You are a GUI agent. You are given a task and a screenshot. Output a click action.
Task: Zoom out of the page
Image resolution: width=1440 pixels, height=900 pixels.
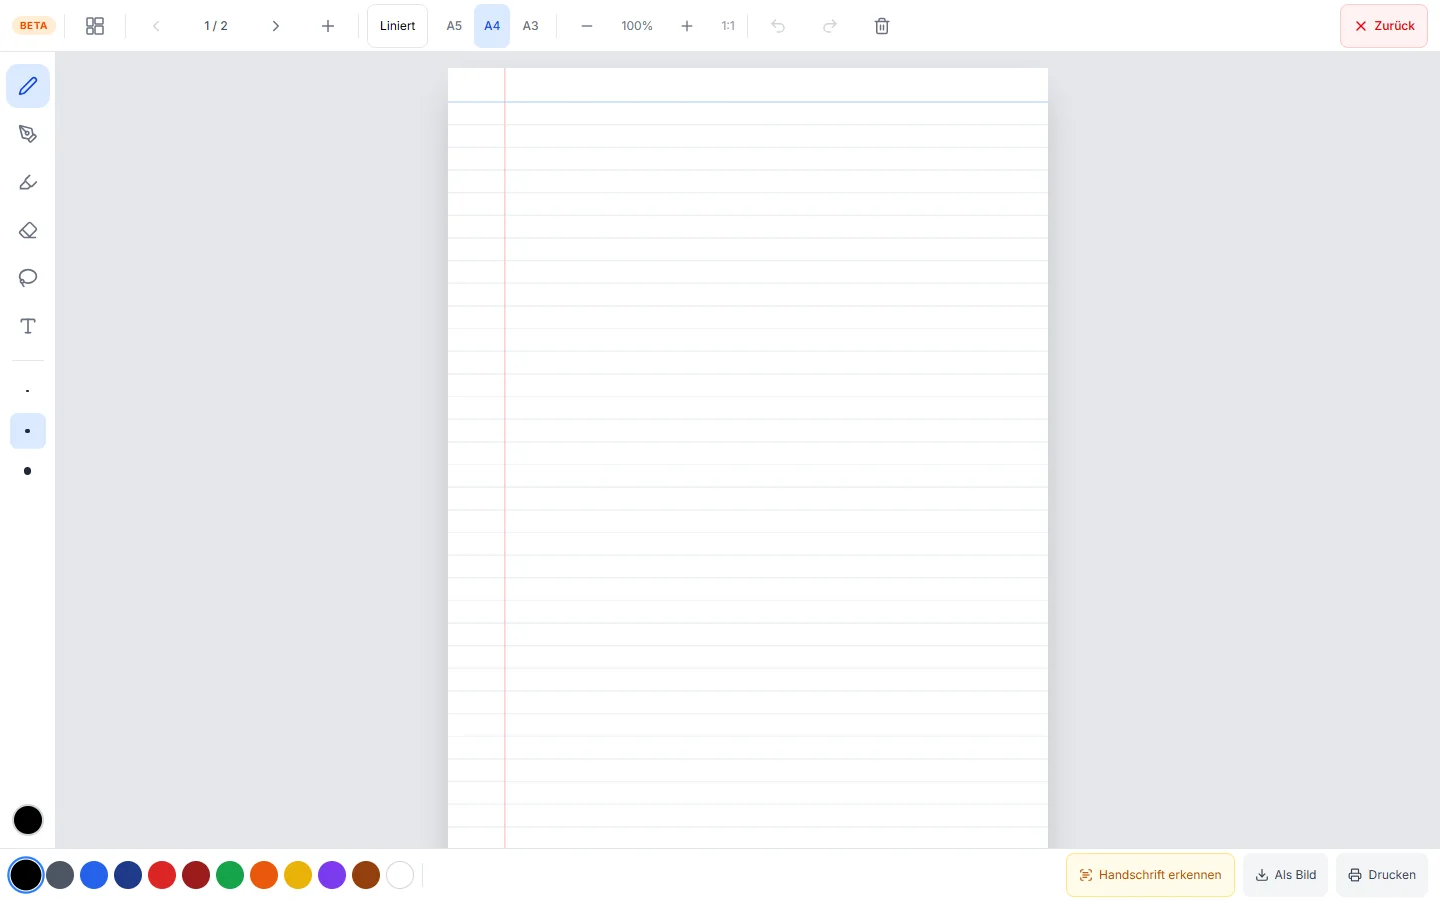point(587,26)
